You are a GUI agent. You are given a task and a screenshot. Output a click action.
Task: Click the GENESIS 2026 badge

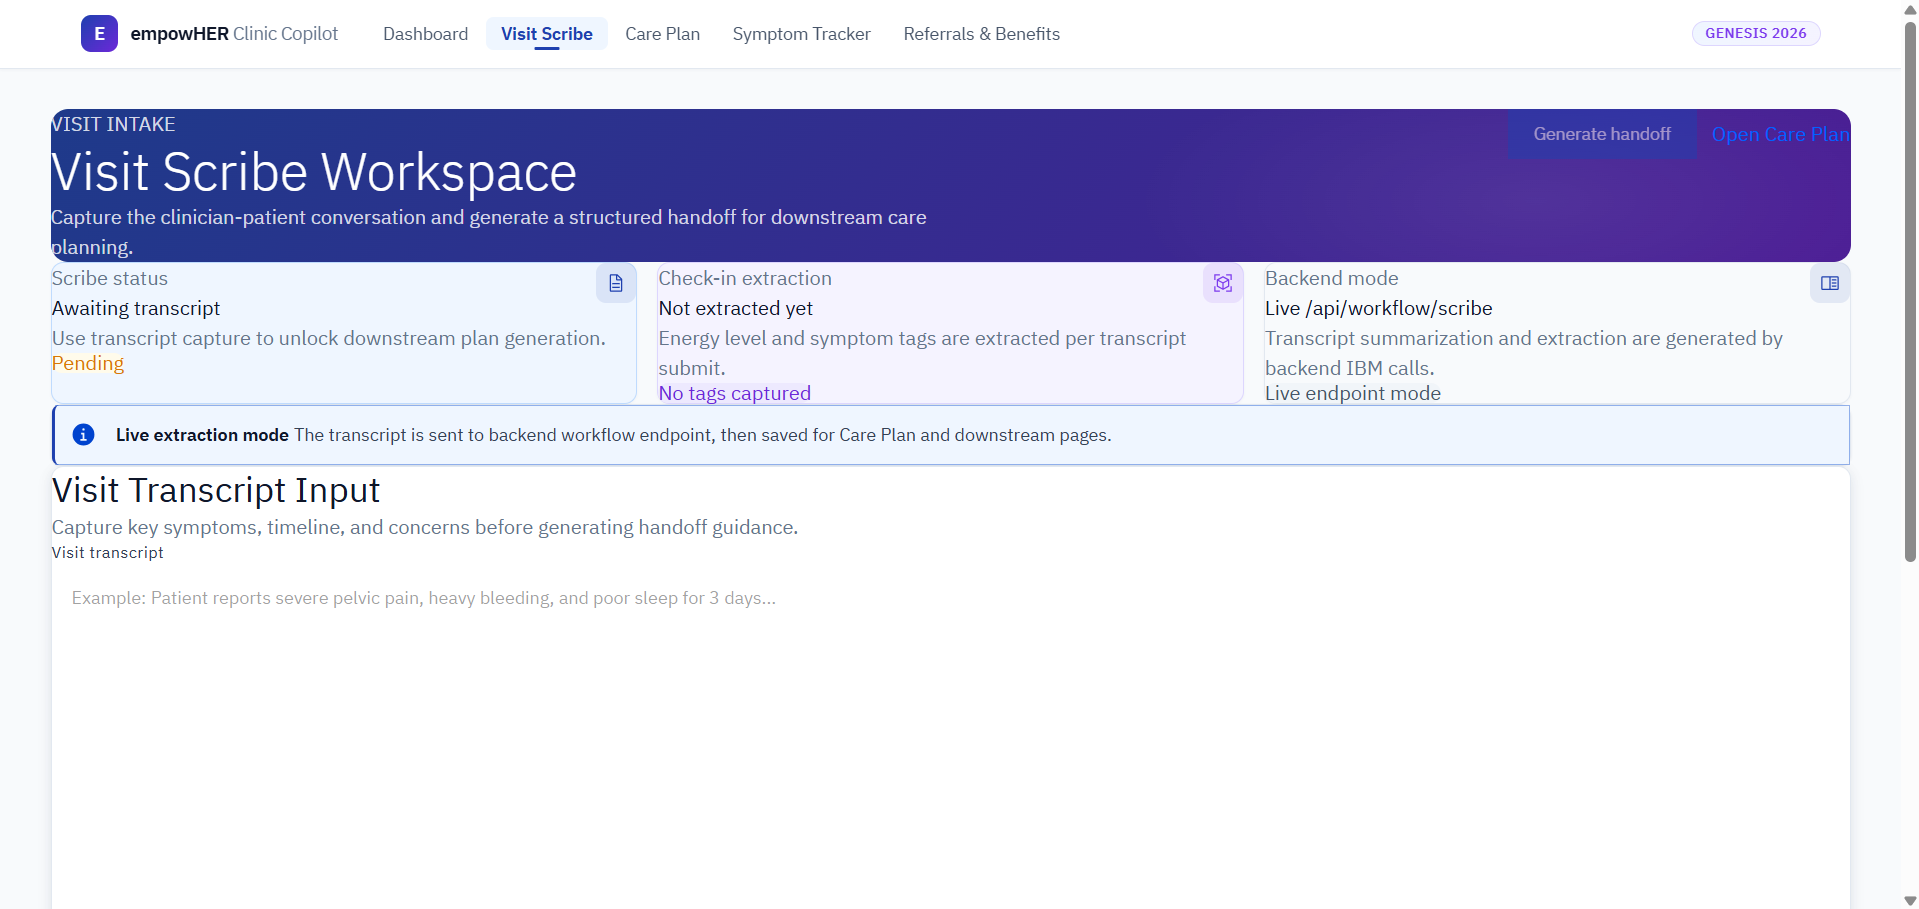coord(1756,33)
